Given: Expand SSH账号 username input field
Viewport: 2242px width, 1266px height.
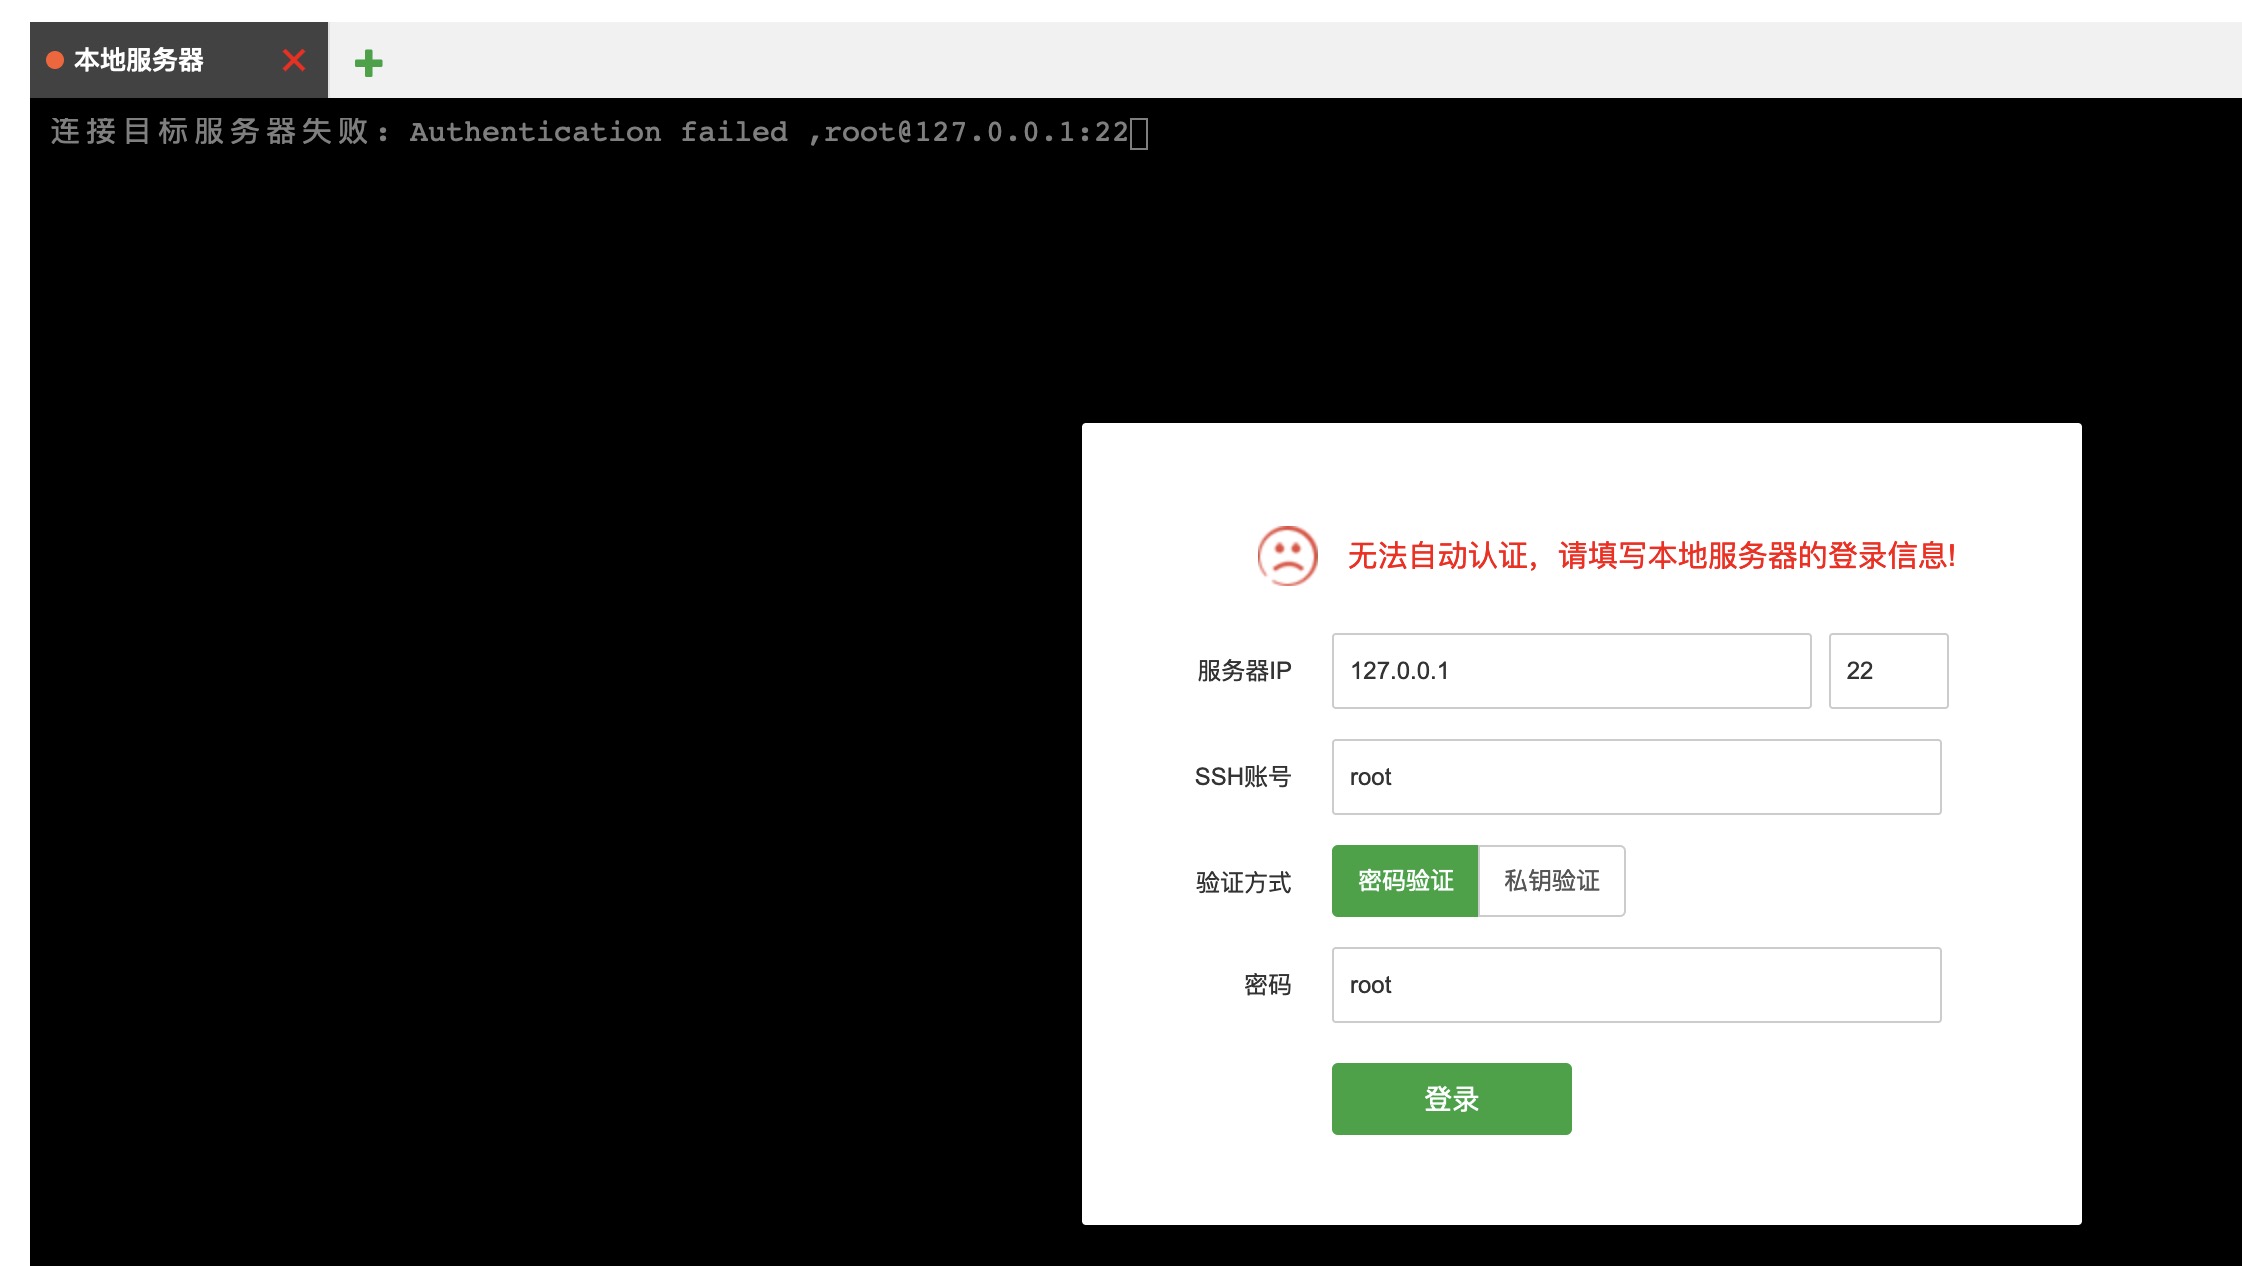Looking at the screenshot, I should tap(1637, 776).
